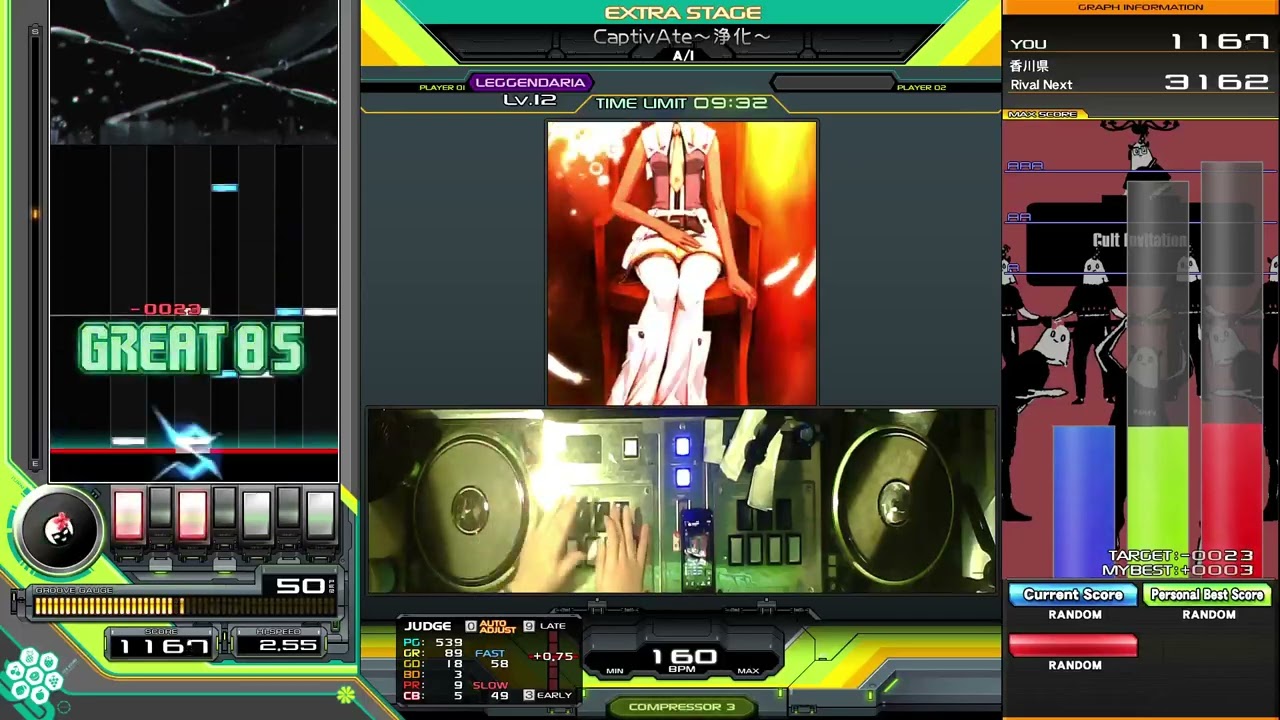1280x720 pixels.
Task: Click the 160 BPM display
Action: tap(685, 659)
